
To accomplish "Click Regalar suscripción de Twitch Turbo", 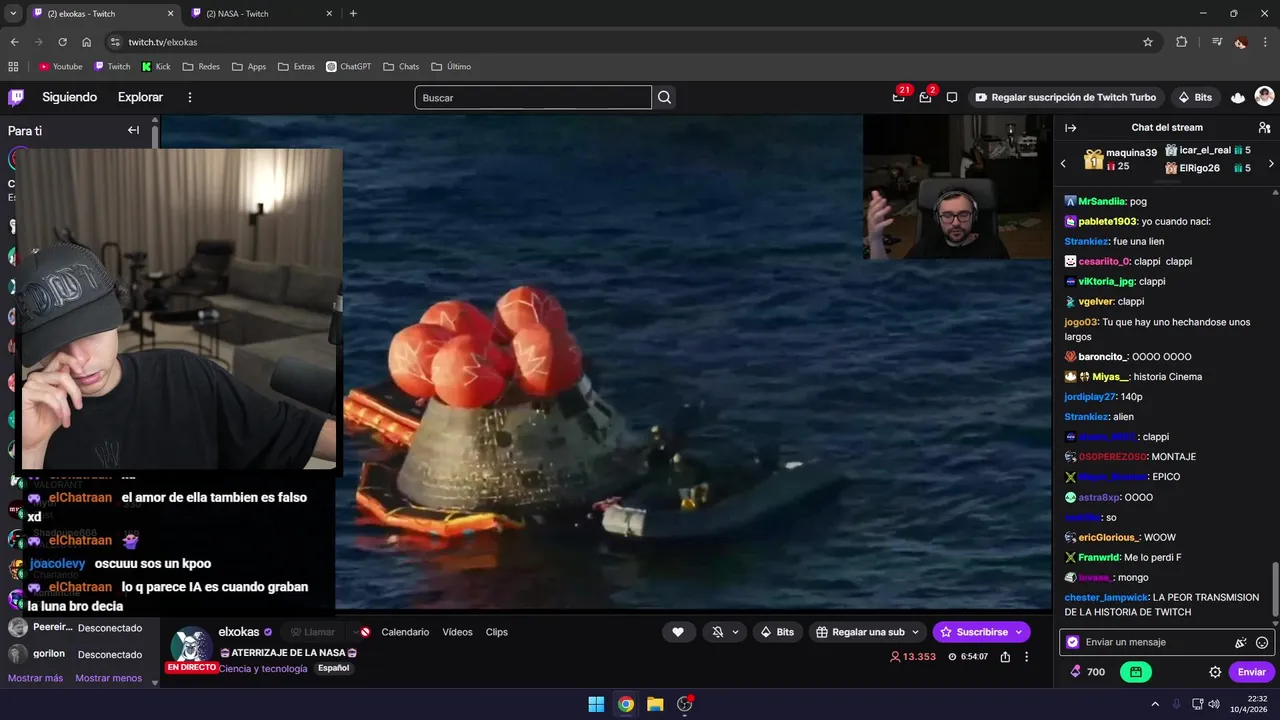I will coord(1066,97).
